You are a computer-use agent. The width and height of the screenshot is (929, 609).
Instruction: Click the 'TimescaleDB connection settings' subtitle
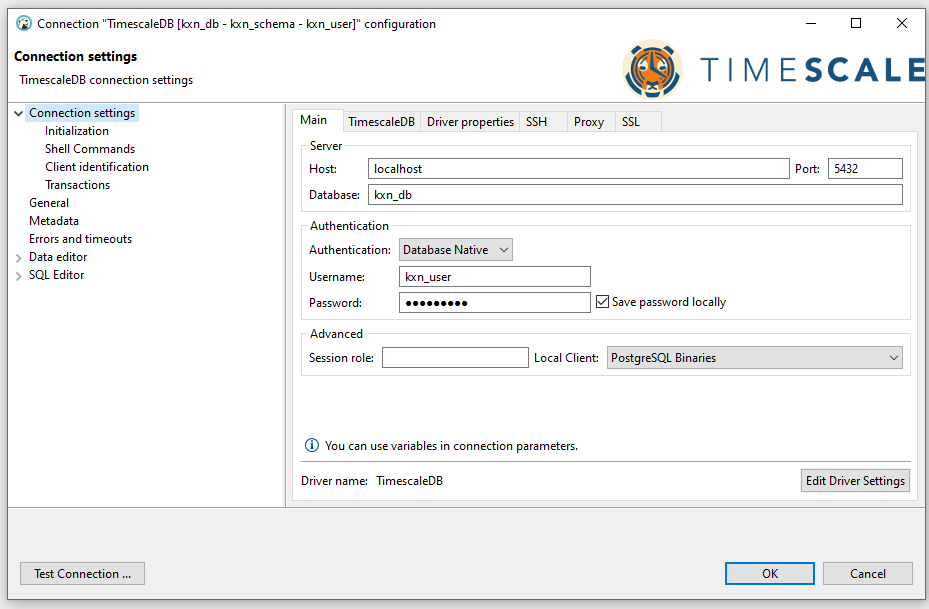[106, 80]
